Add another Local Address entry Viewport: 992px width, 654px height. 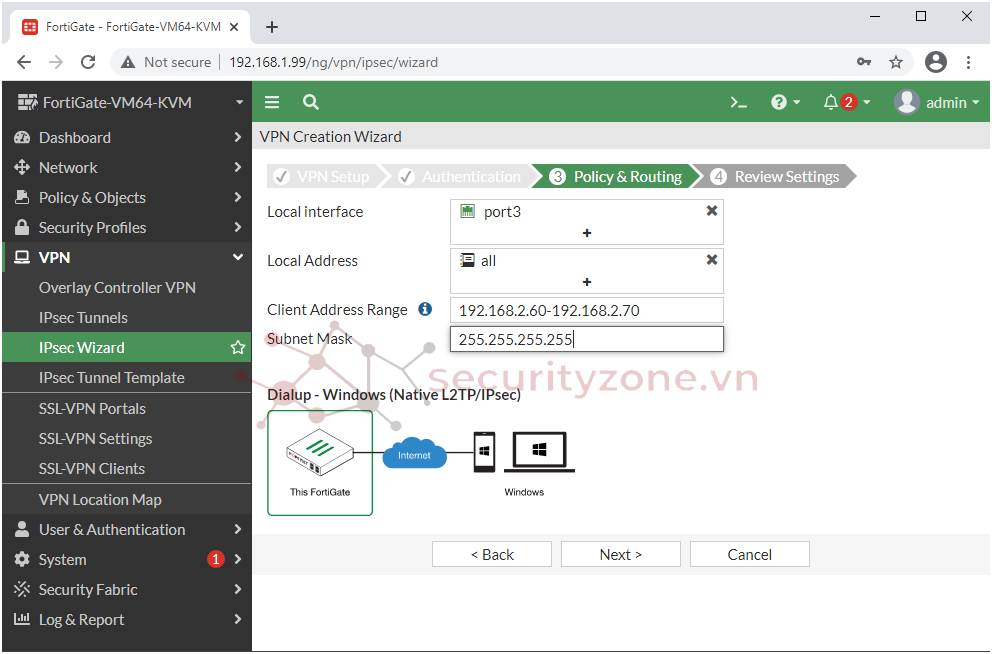(x=587, y=282)
